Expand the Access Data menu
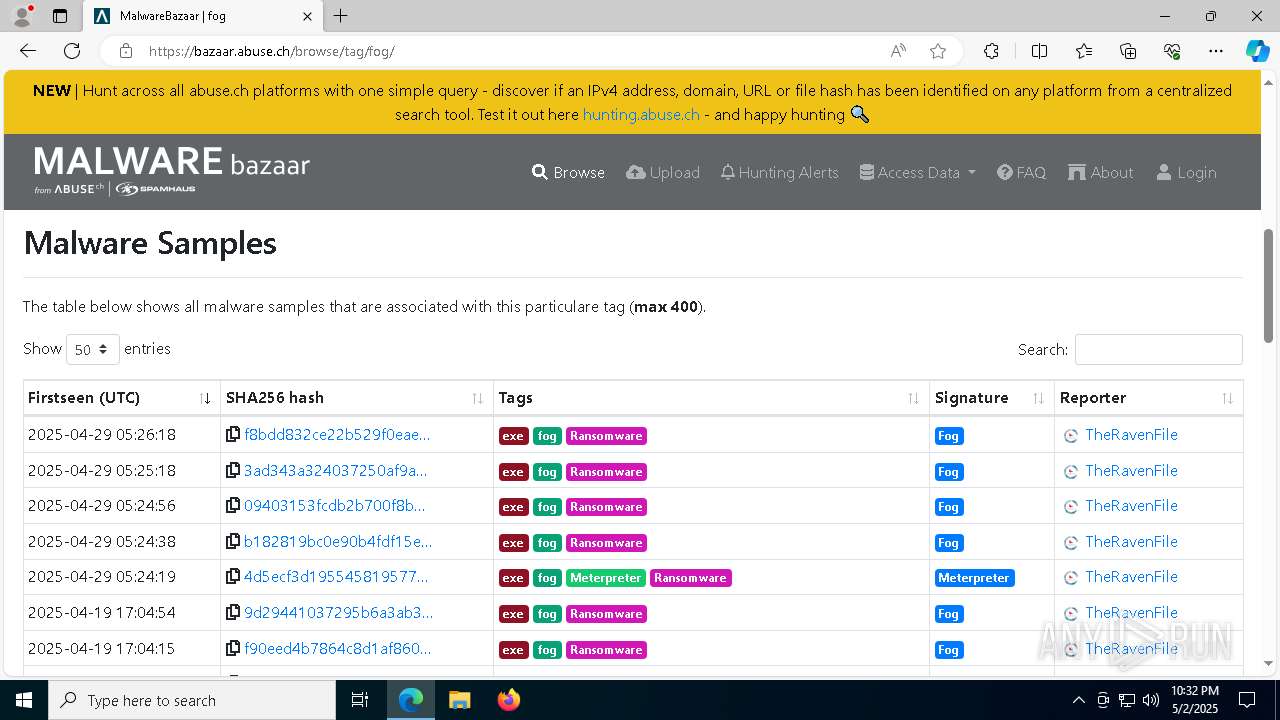This screenshot has height=720, width=1280. [x=918, y=172]
